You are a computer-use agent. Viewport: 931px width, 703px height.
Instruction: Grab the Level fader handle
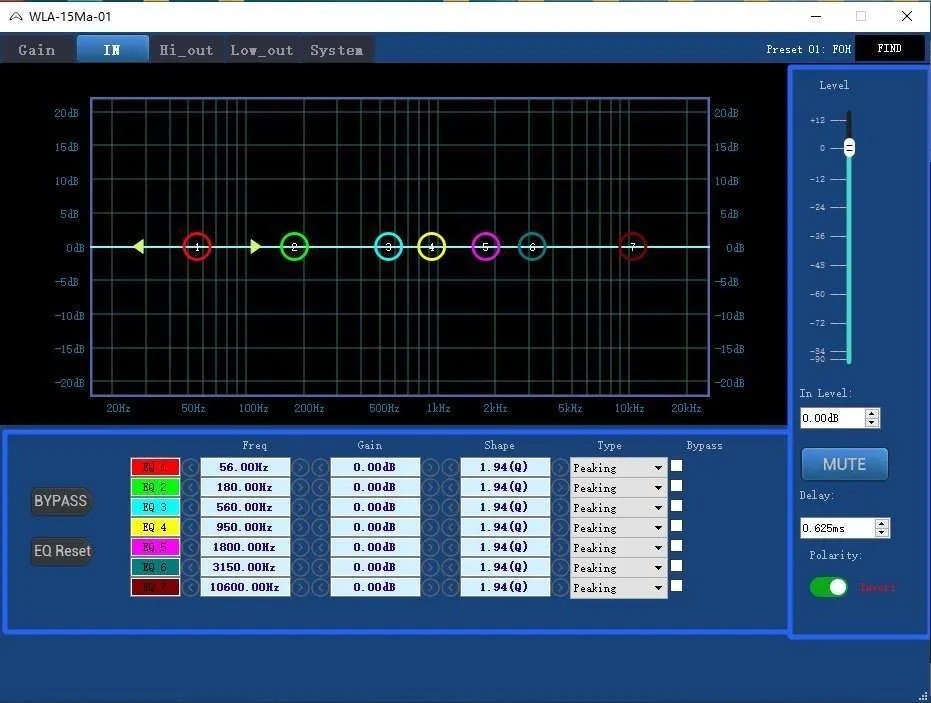point(850,147)
